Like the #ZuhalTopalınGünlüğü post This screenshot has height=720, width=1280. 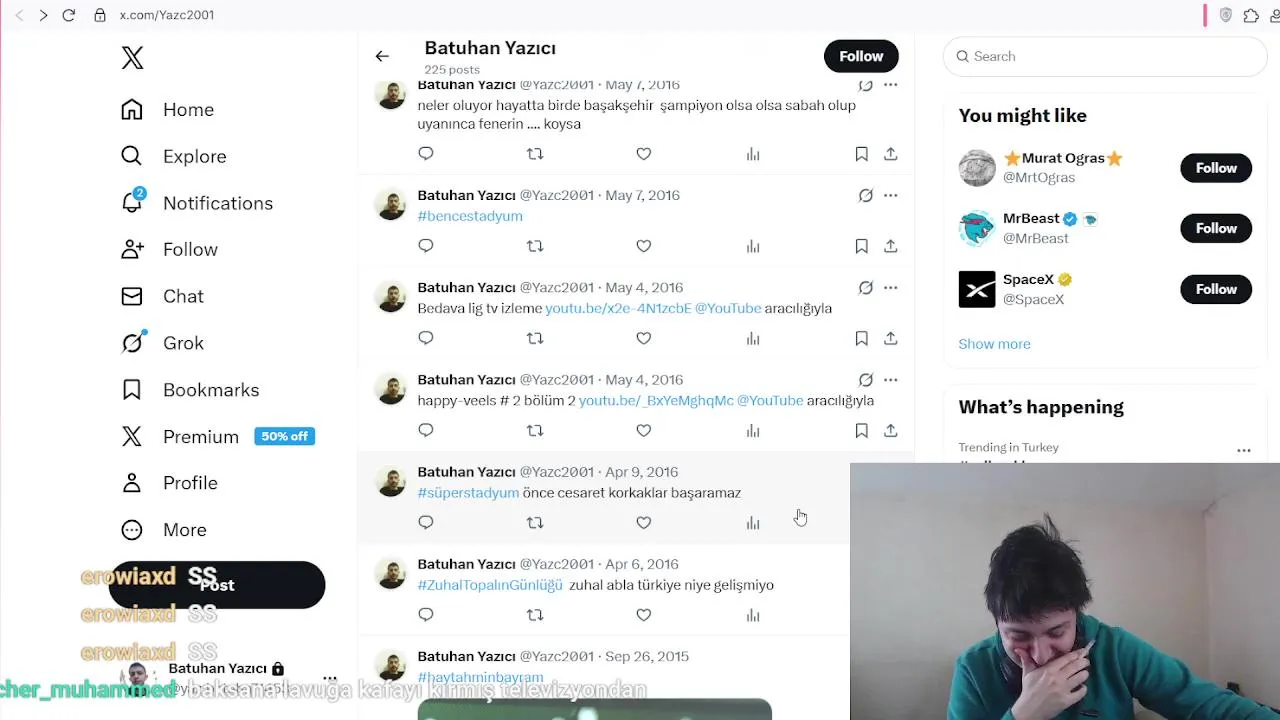point(644,615)
